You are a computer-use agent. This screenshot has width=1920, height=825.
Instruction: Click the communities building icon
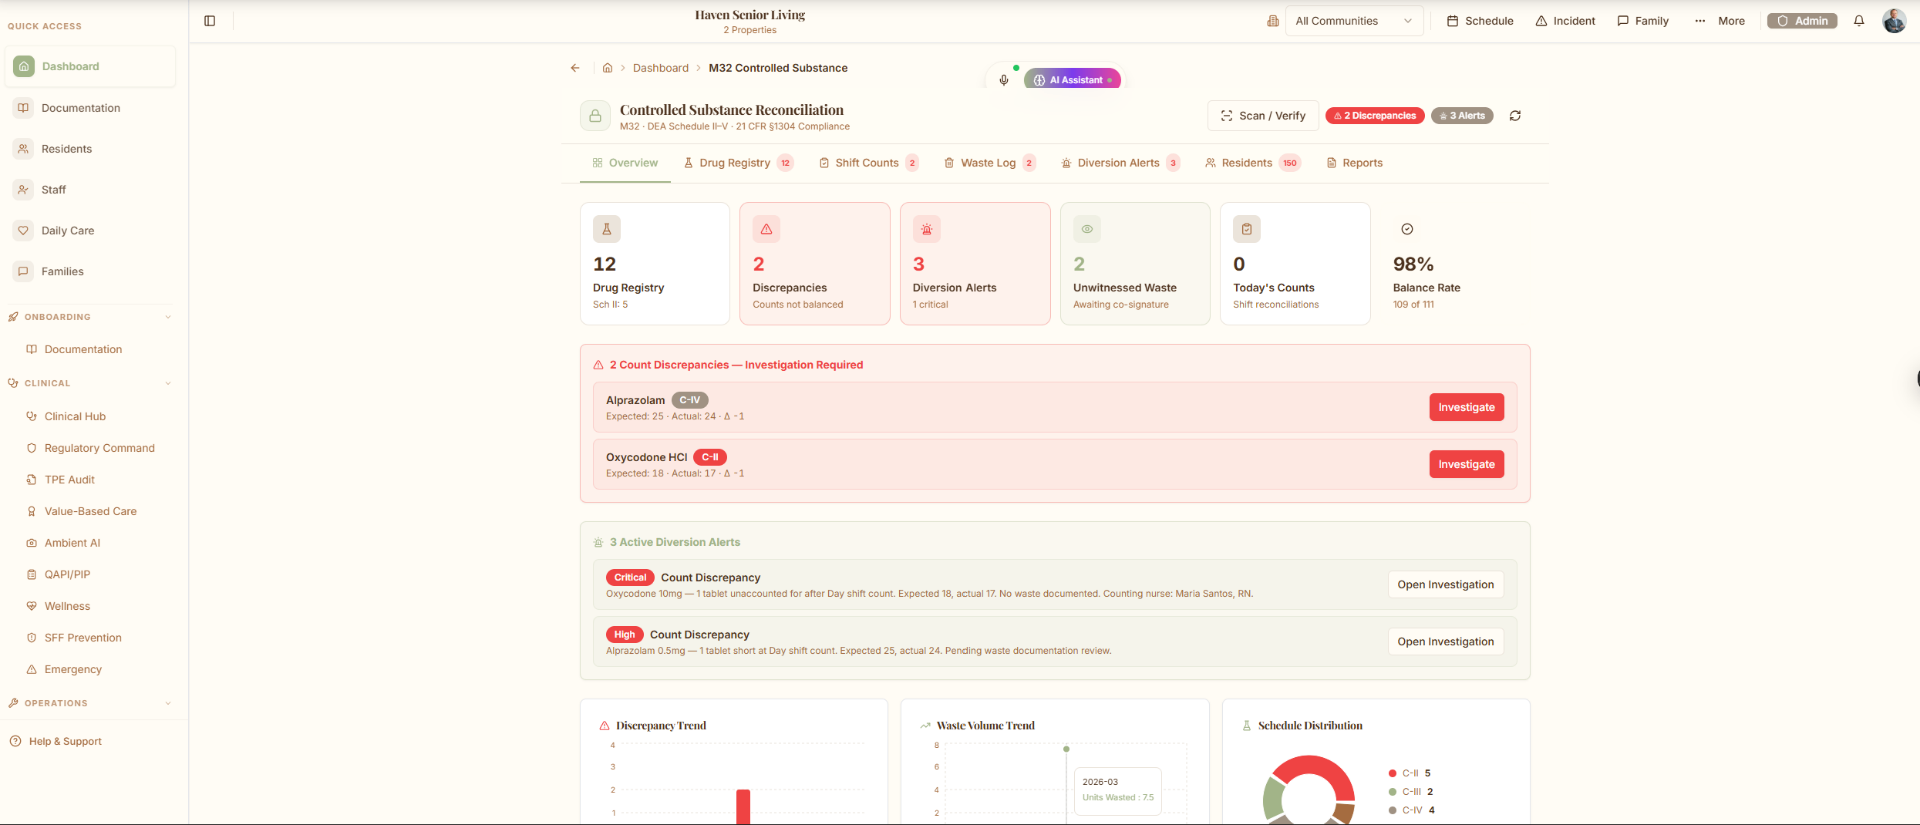click(1273, 21)
